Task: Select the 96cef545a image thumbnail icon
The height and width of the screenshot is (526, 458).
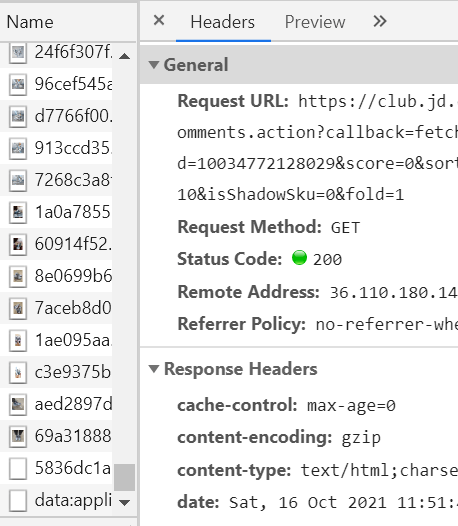Action: click(18, 84)
